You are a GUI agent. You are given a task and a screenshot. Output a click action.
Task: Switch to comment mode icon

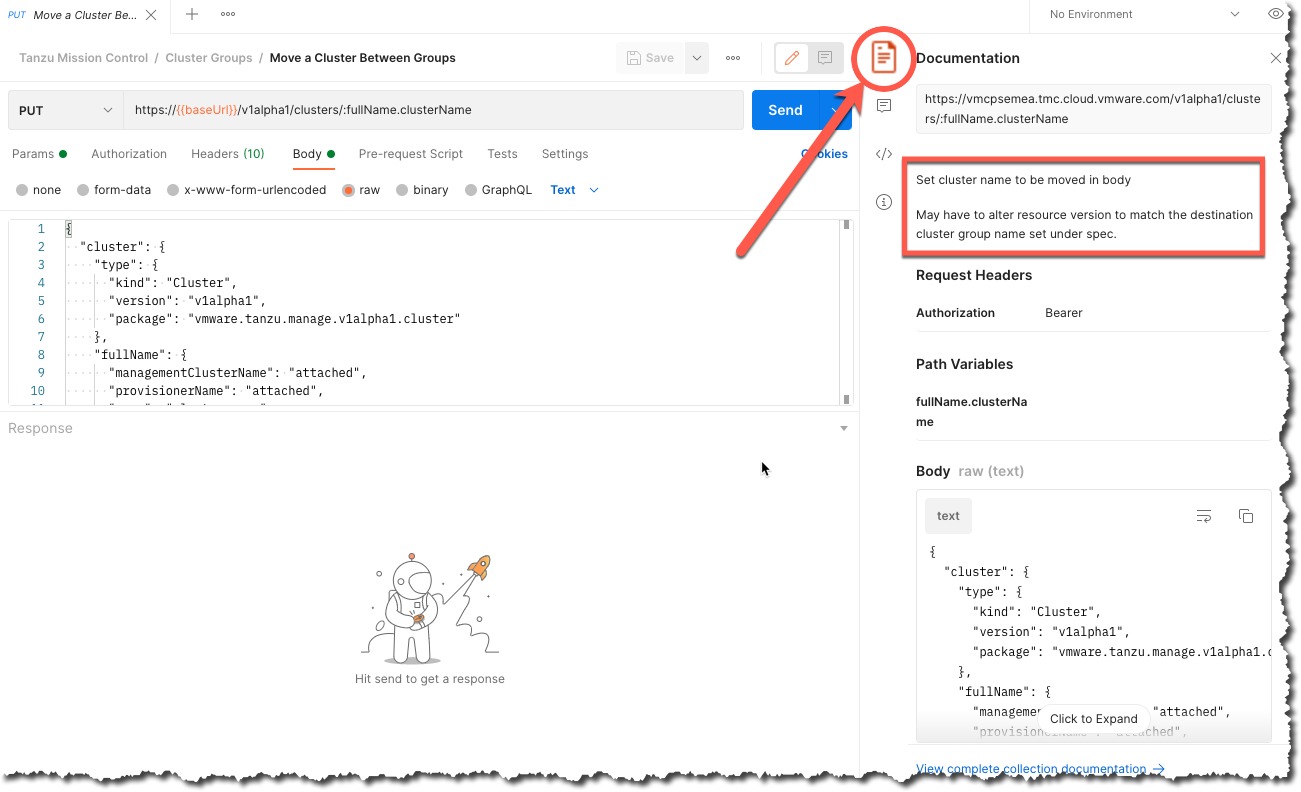(x=824, y=58)
